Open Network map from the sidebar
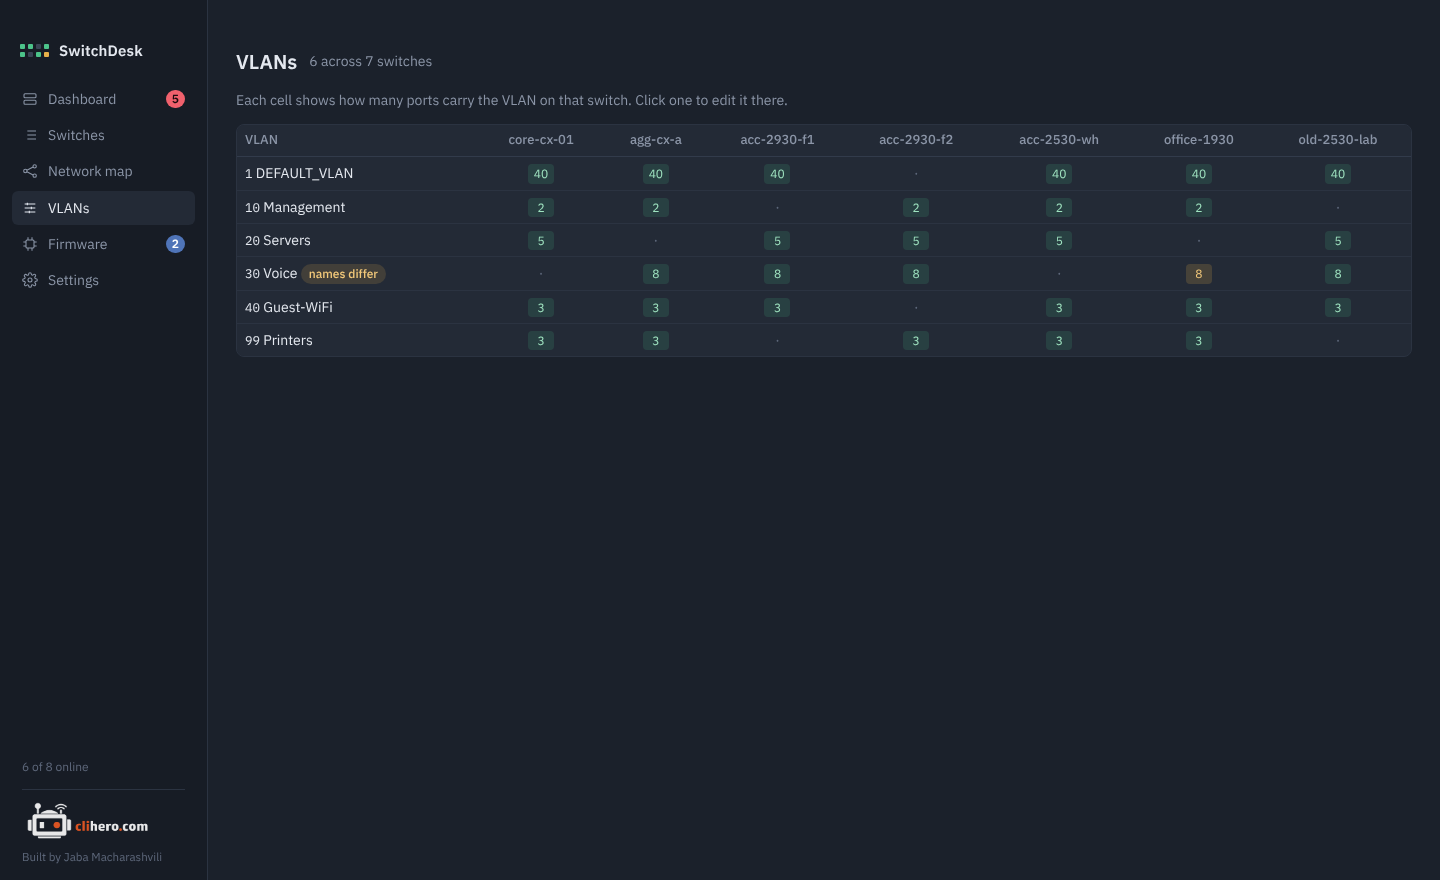Viewport: 1440px width, 880px height. (103, 171)
